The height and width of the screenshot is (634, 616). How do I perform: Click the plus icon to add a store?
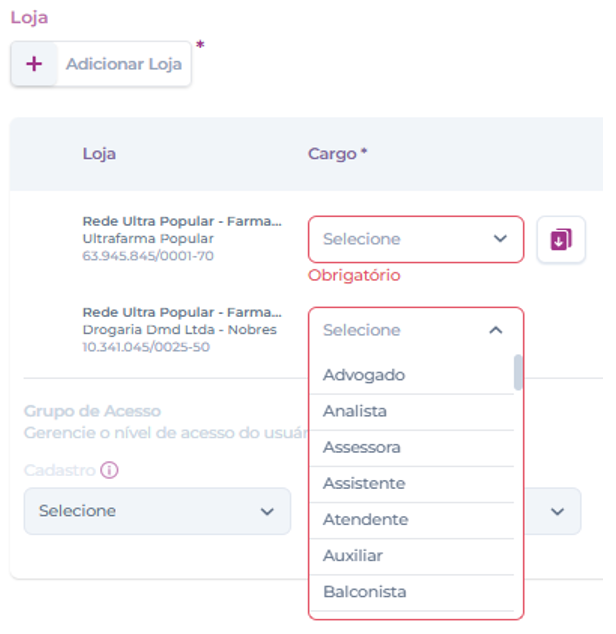(x=34, y=64)
